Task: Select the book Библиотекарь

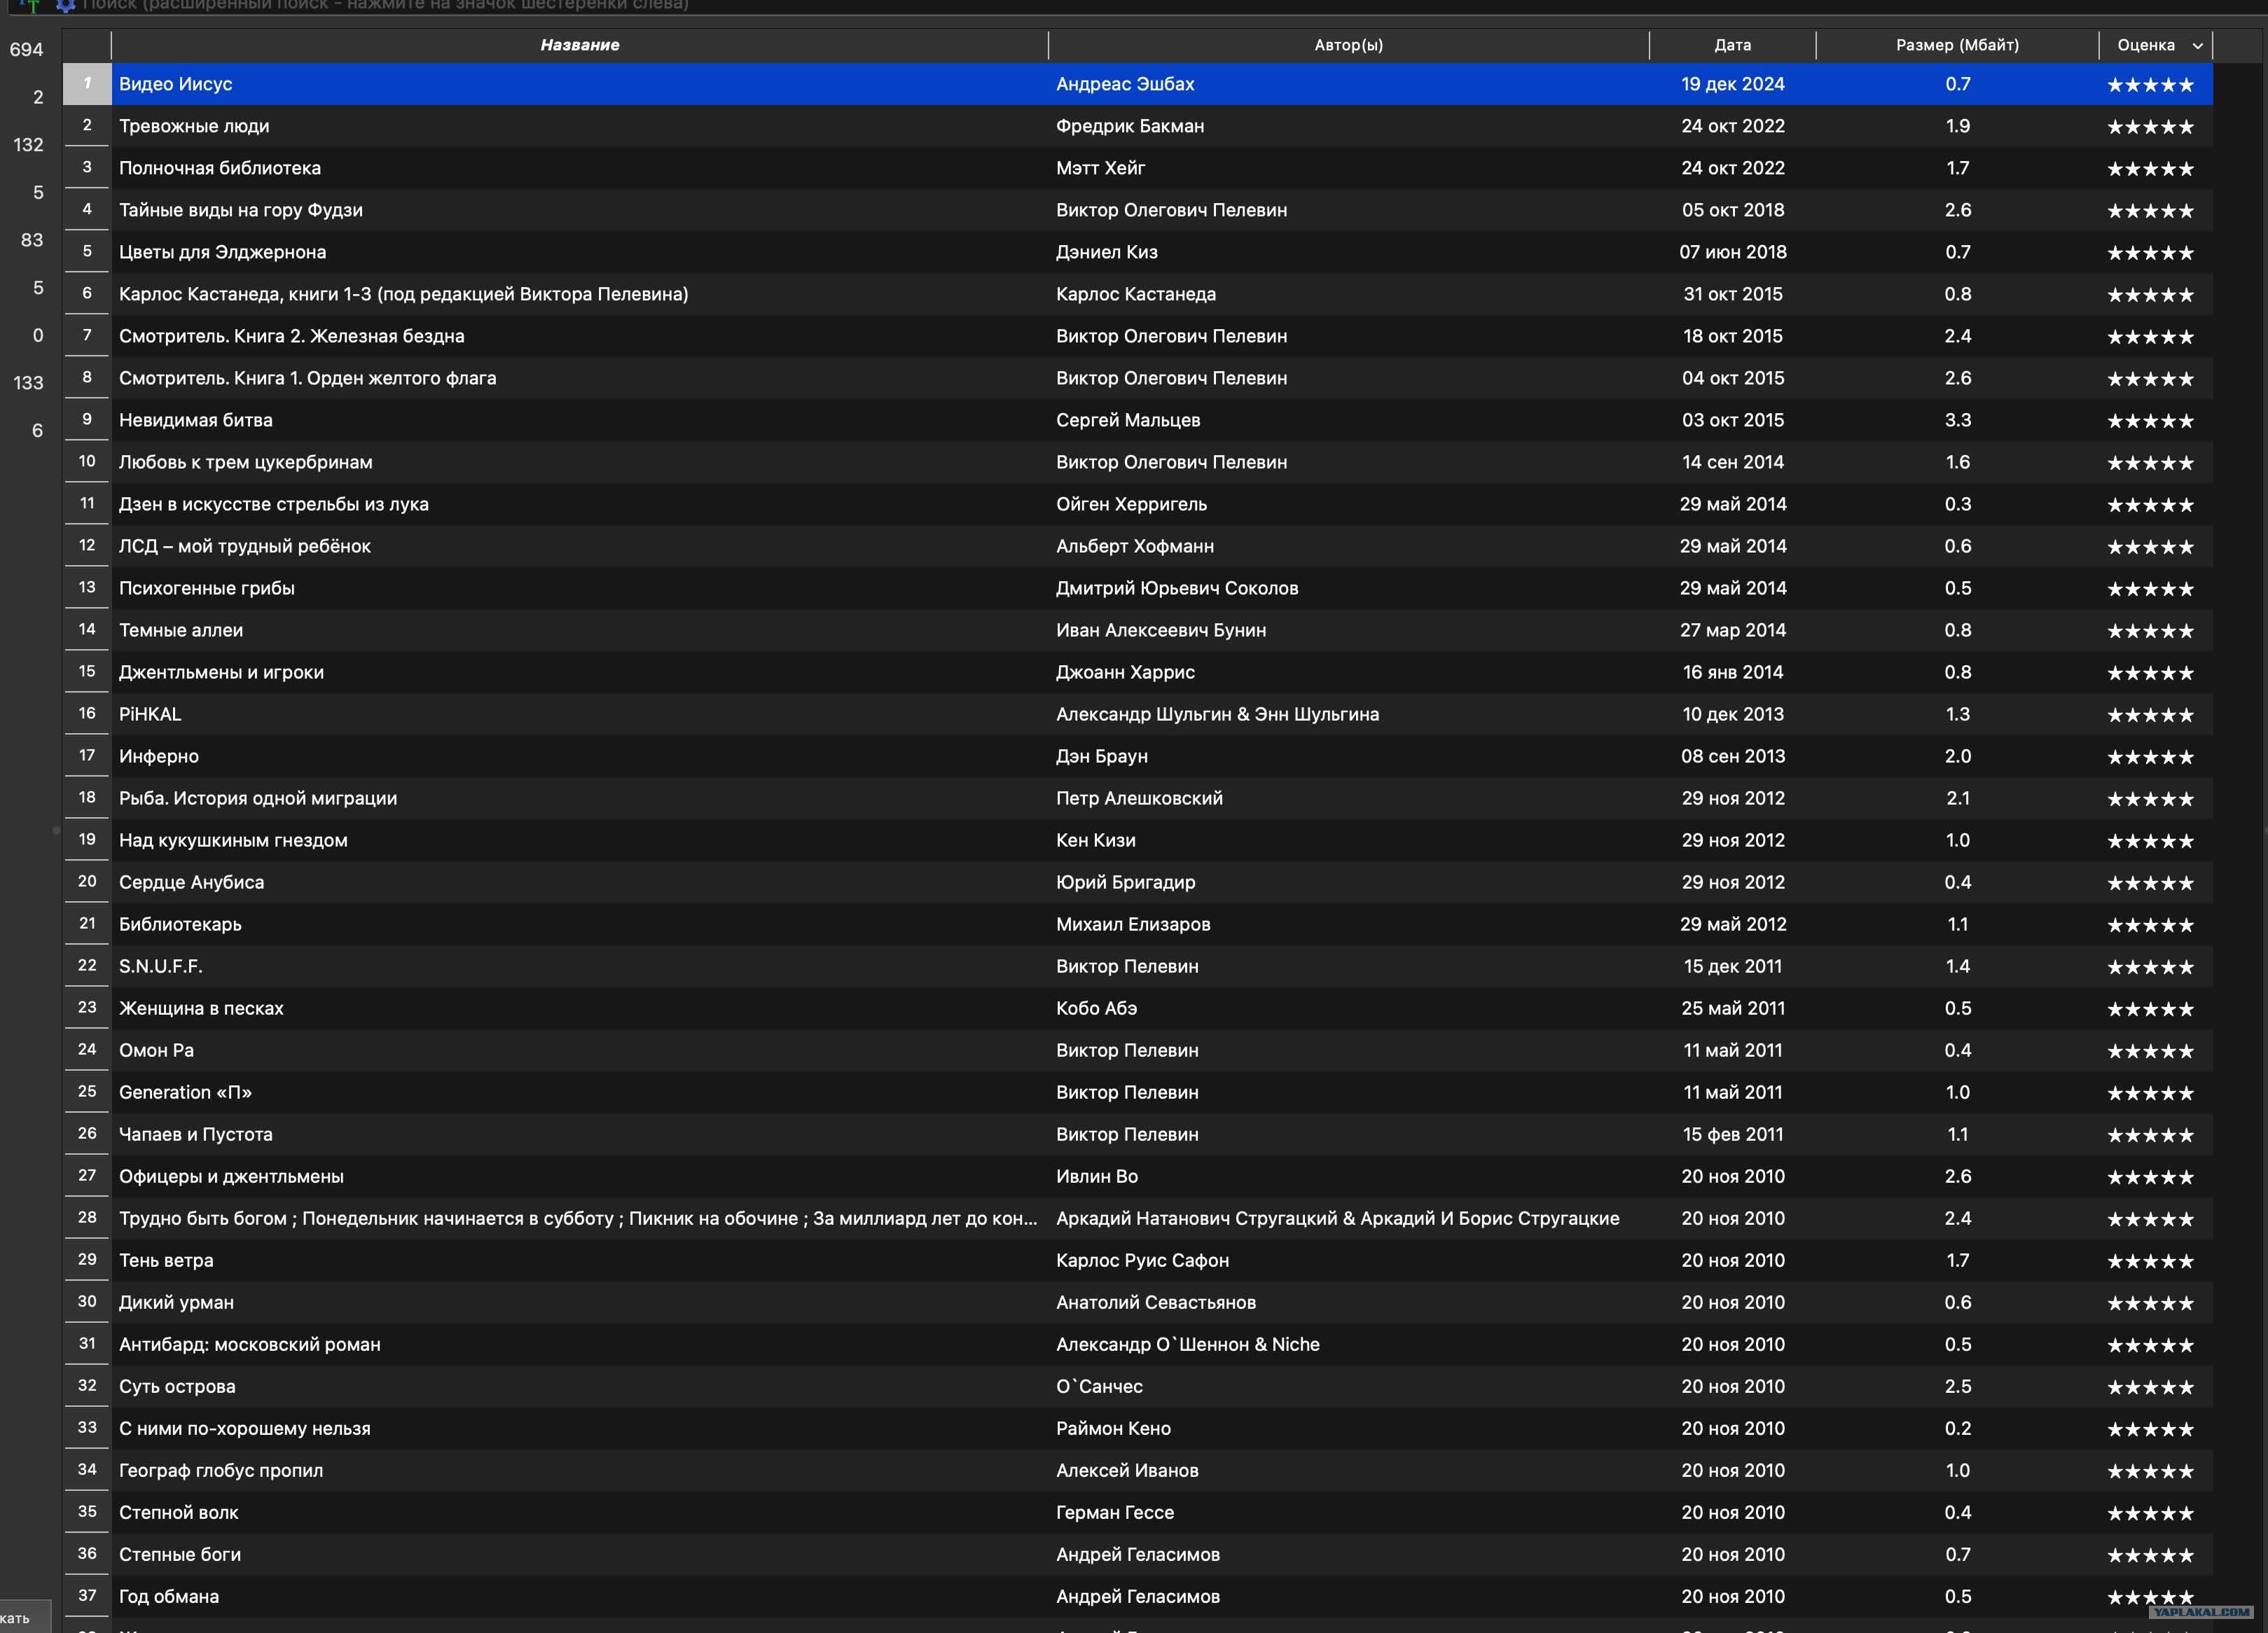Action: pyautogui.click(x=180, y=924)
